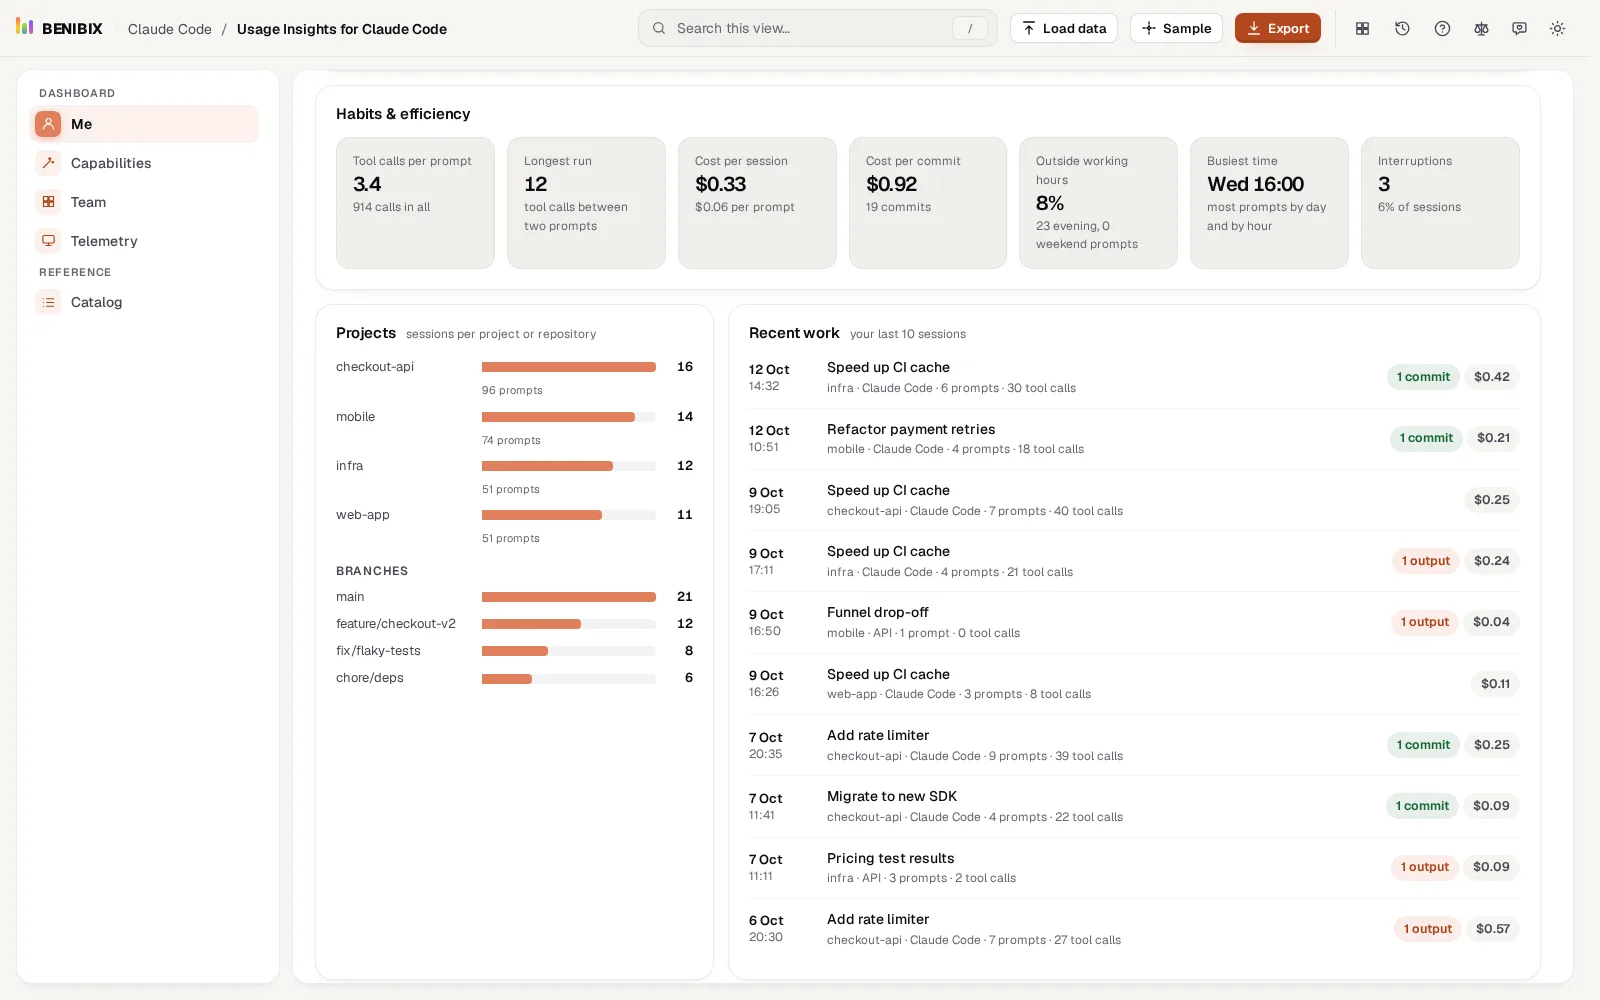Click the chore/deps branch label
The width and height of the screenshot is (1600, 1000).
click(x=370, y=678)
